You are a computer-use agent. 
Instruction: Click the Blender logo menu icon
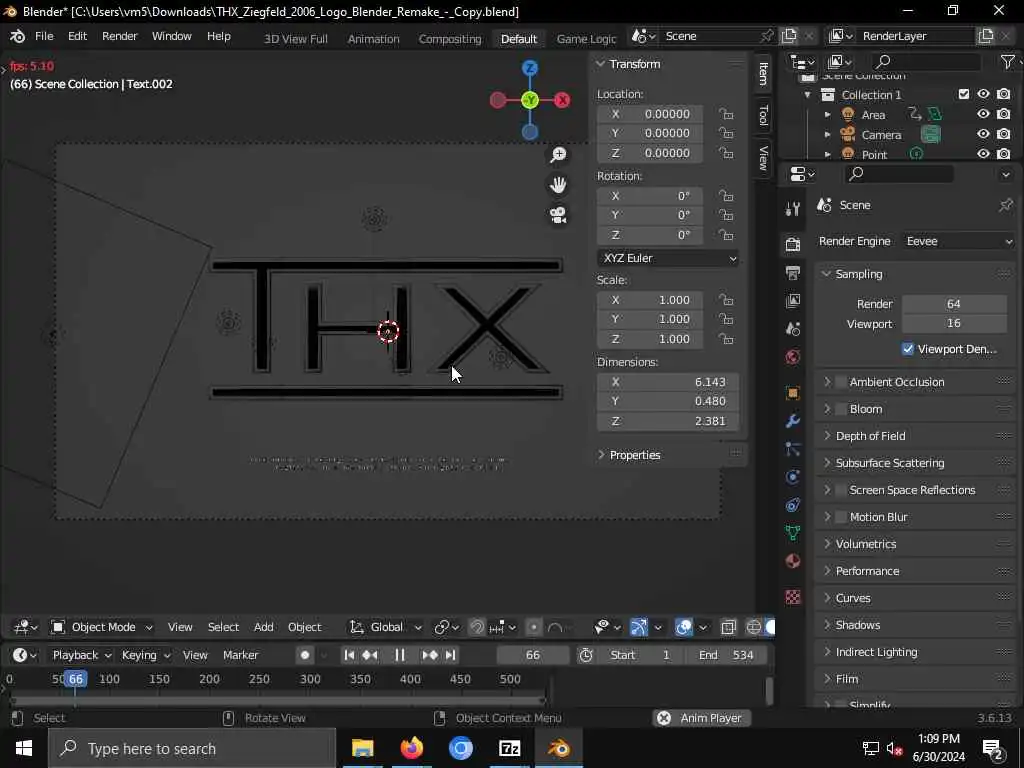pyautogui.click(x=18, y=37)
